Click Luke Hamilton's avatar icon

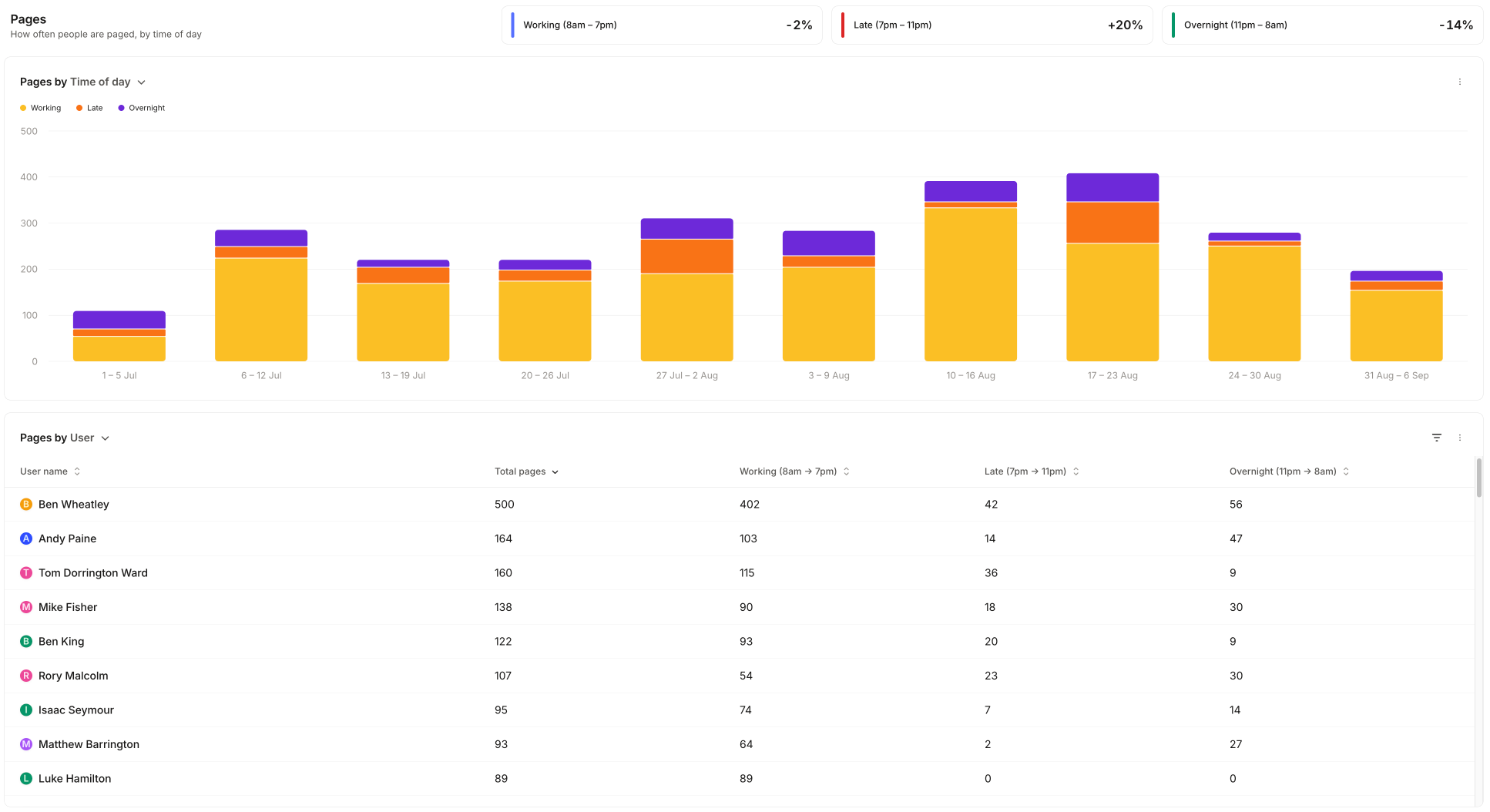[26, 778]
